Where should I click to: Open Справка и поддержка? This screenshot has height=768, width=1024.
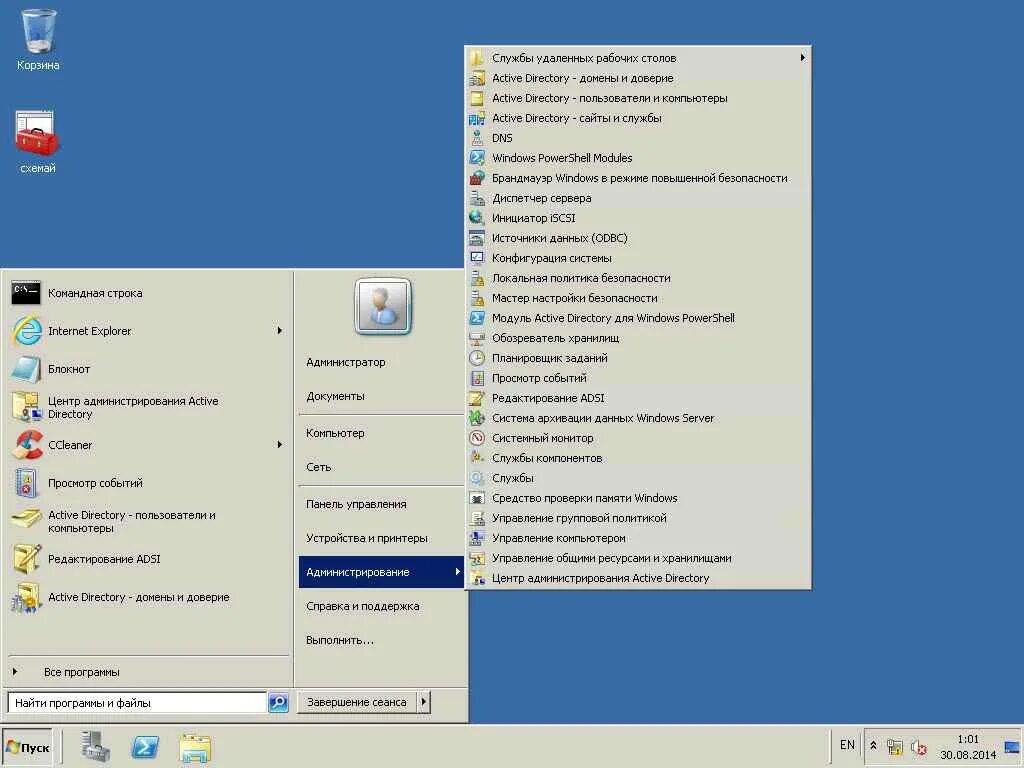pos(362,606)
